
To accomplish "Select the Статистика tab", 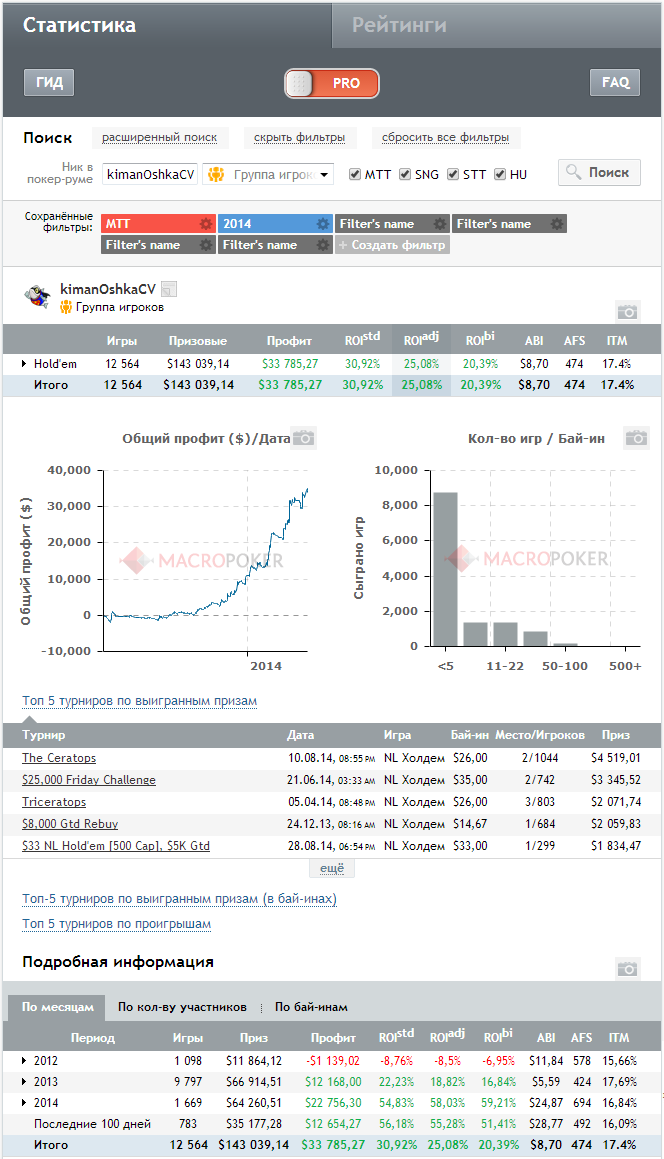I will click(x=167, y=25).
